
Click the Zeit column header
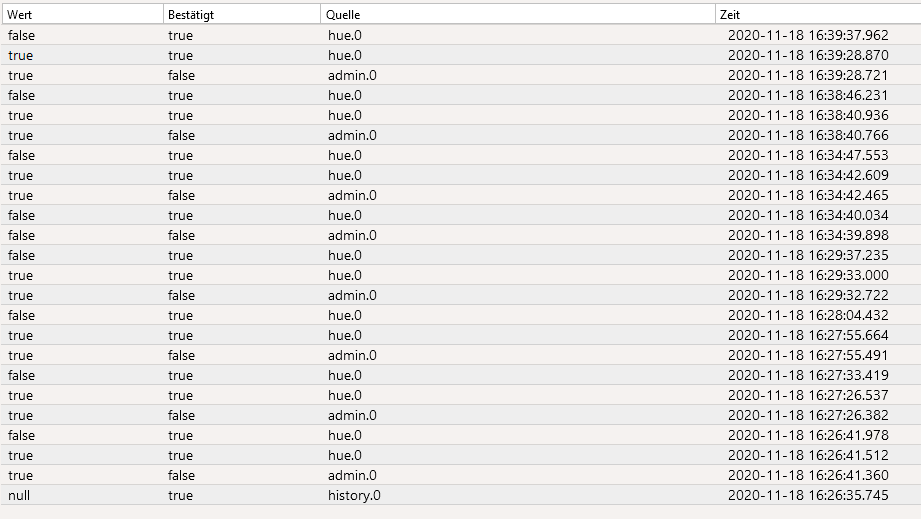click(x=818, y=15)
